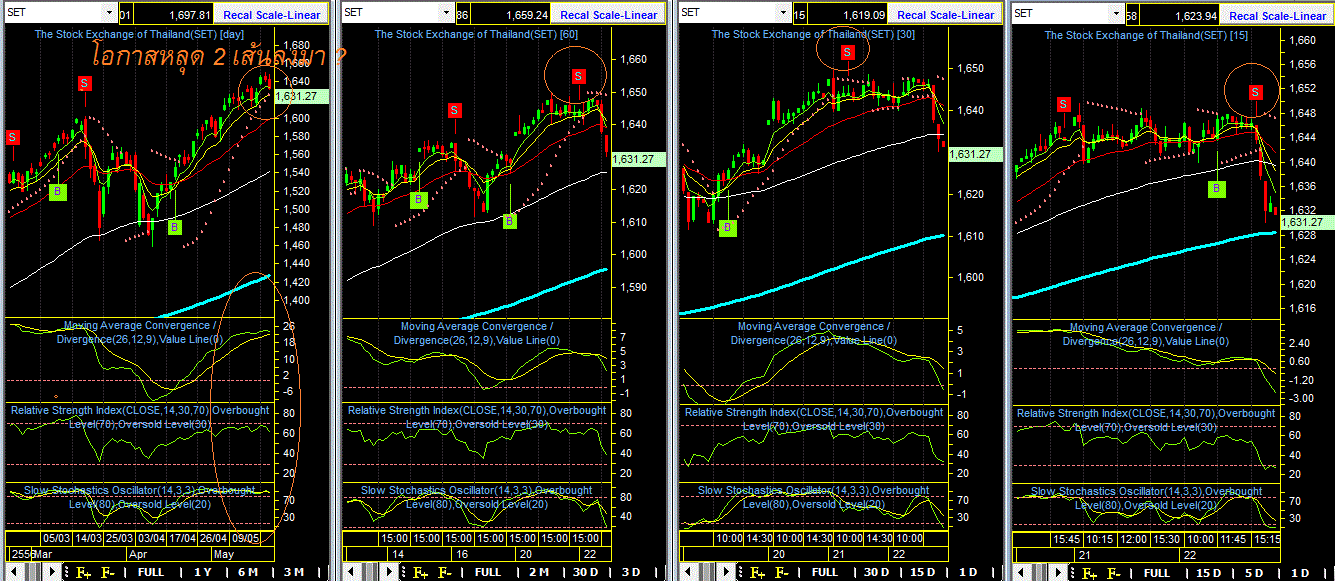This screenshot has width=1335, height=581.
Task: Click title 'The Stock Exchange of Thailand(SET) [30]'
Action: (813, 34)
